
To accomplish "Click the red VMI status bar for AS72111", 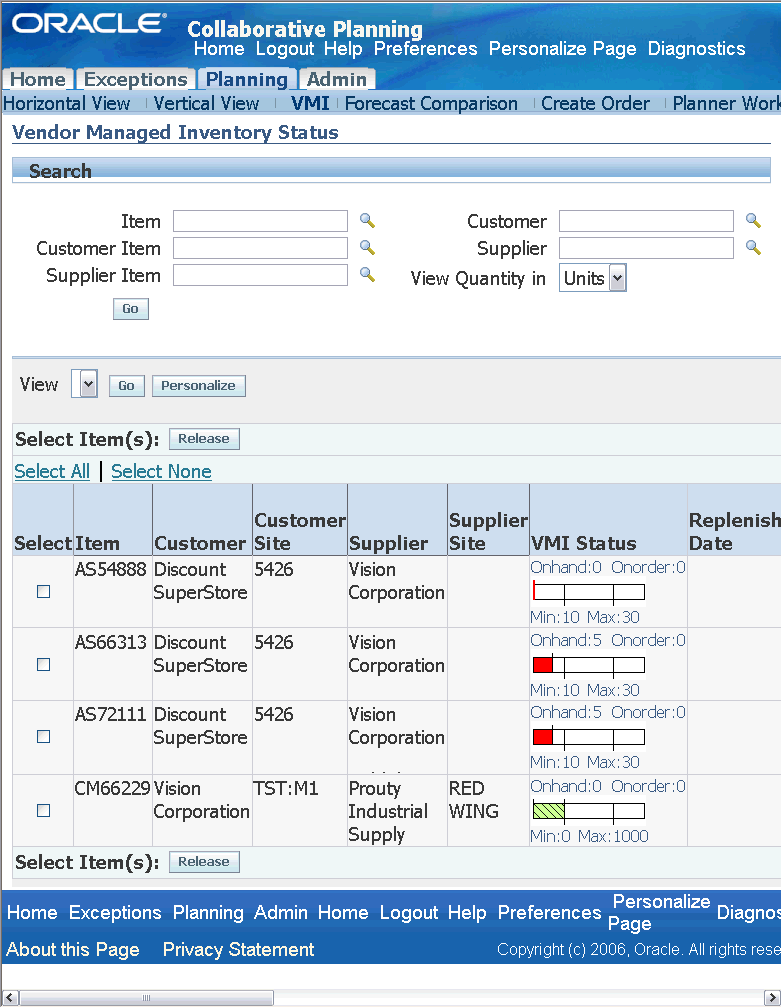I will click(589, 737).
